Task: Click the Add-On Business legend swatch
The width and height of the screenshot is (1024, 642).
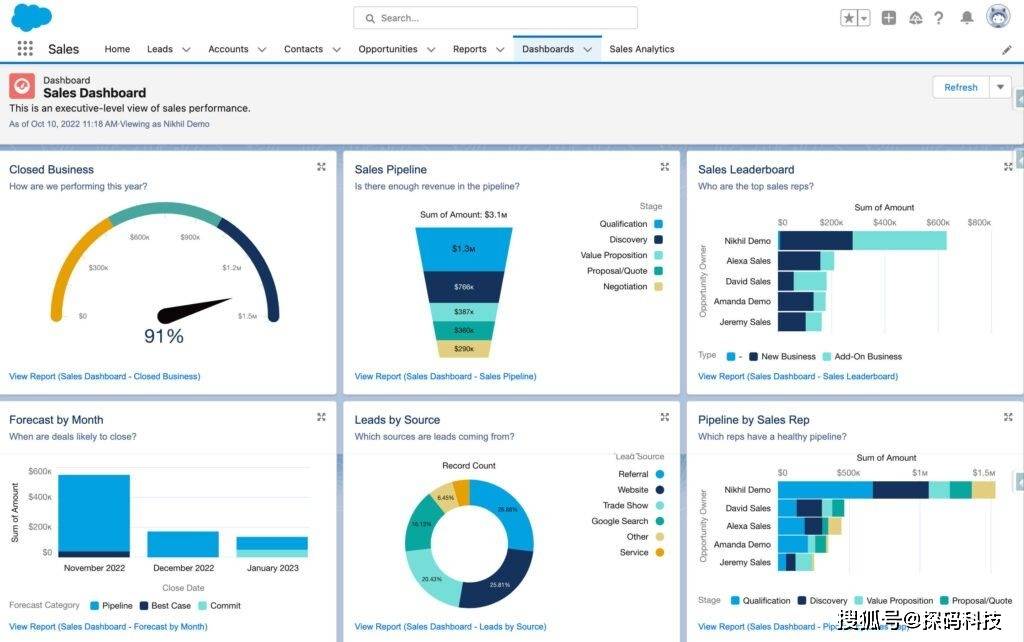Action: tap(827, 357)
